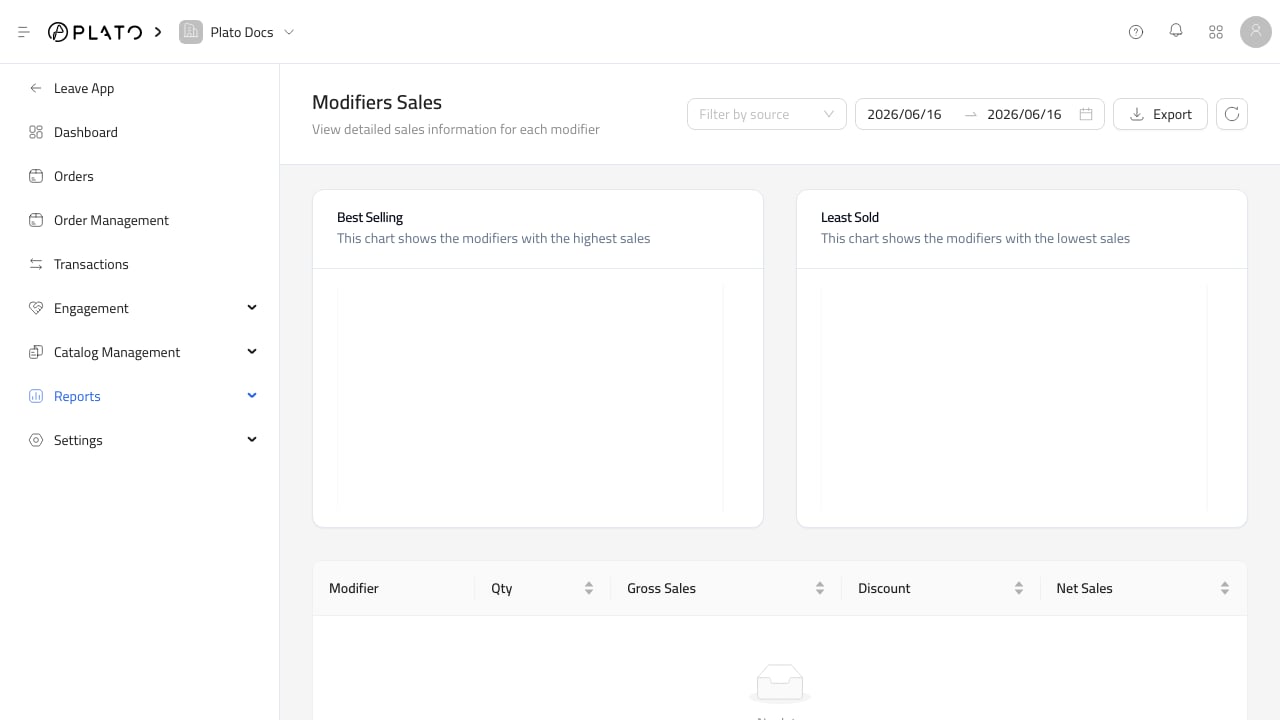Click the Best Selling card title
The image size is (1280, 720).
pyautogui.click(x=370, y=217)
